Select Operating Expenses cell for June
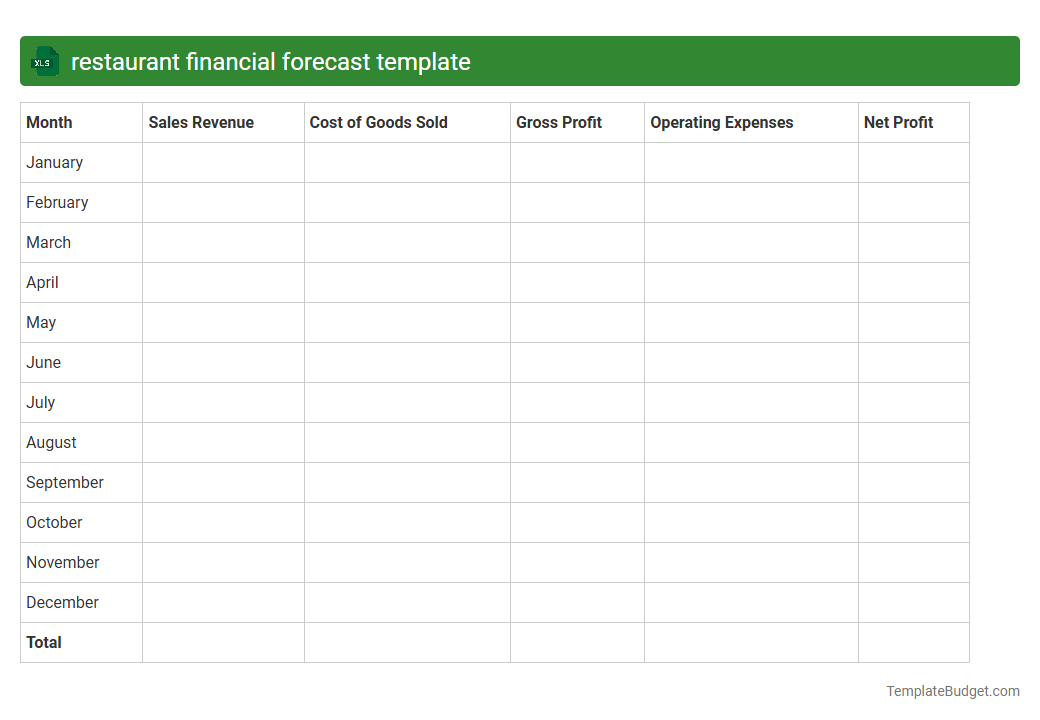The width and height of the screenshot is (1040, 720). coord(751,362)
